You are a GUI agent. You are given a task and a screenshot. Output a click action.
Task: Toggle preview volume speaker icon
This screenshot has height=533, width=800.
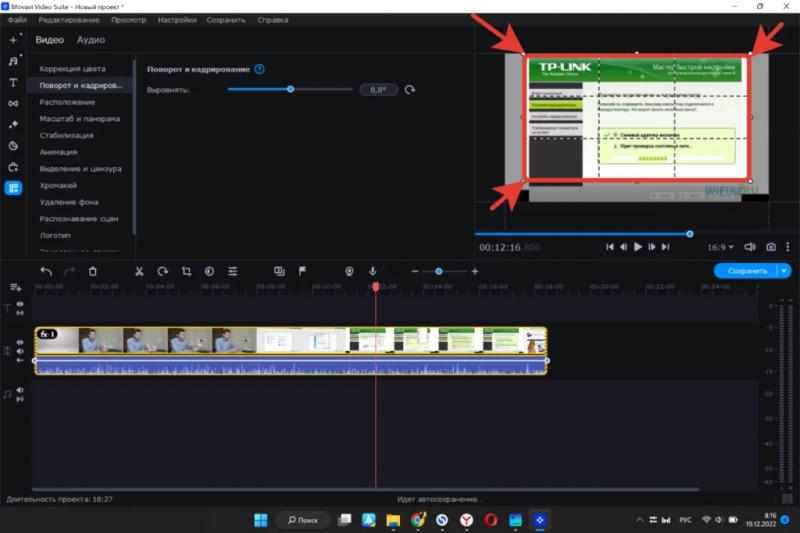(750, 246)
